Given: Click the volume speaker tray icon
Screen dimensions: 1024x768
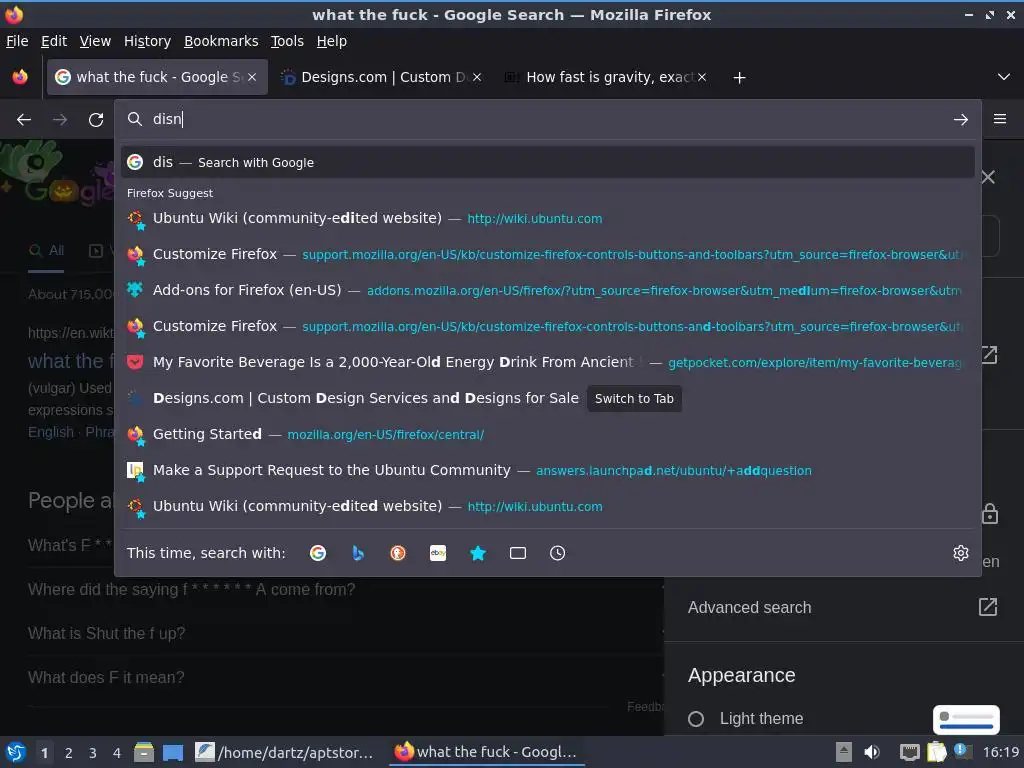Looking at the screenshot, I should point(871,752).
